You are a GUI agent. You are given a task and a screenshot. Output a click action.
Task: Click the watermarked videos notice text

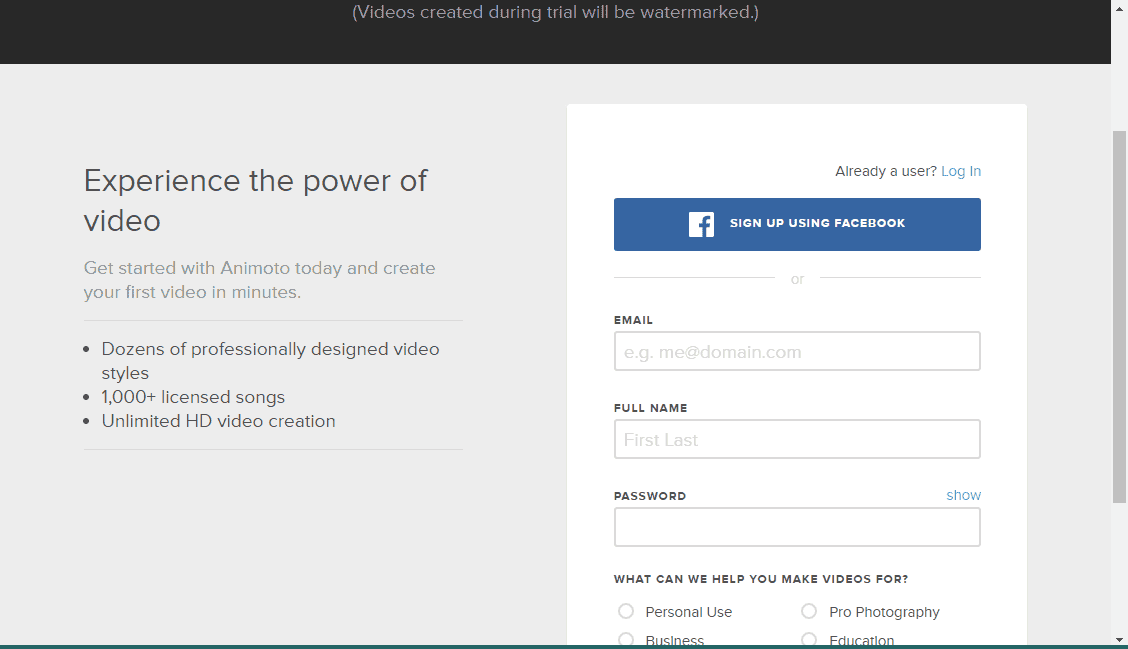(555, 12)
